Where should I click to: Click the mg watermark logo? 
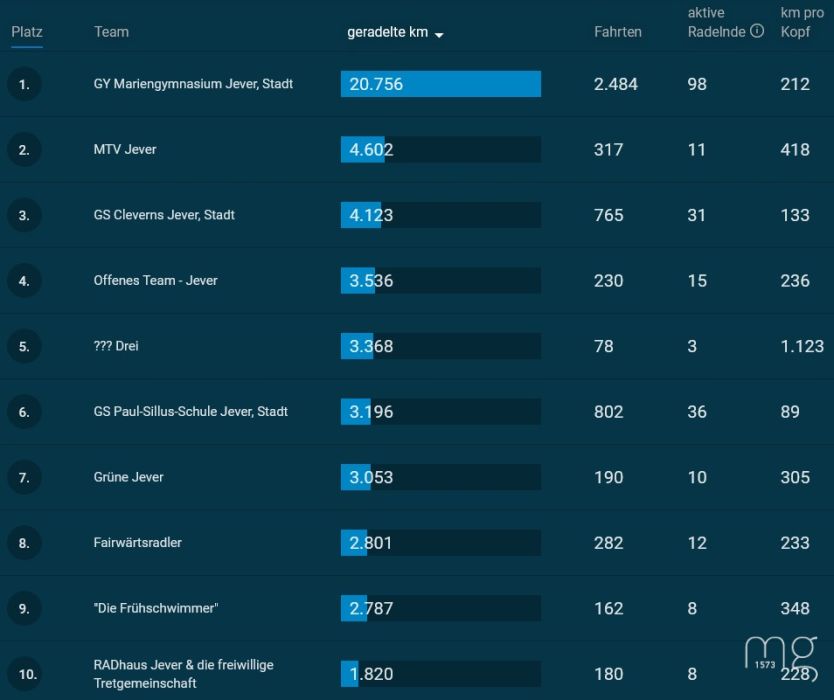781,653
